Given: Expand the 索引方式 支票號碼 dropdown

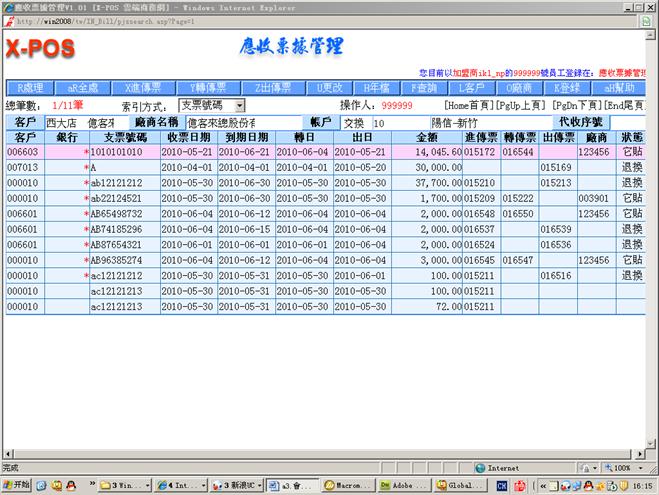Looking at the screenshot, I should click(240, 105).
